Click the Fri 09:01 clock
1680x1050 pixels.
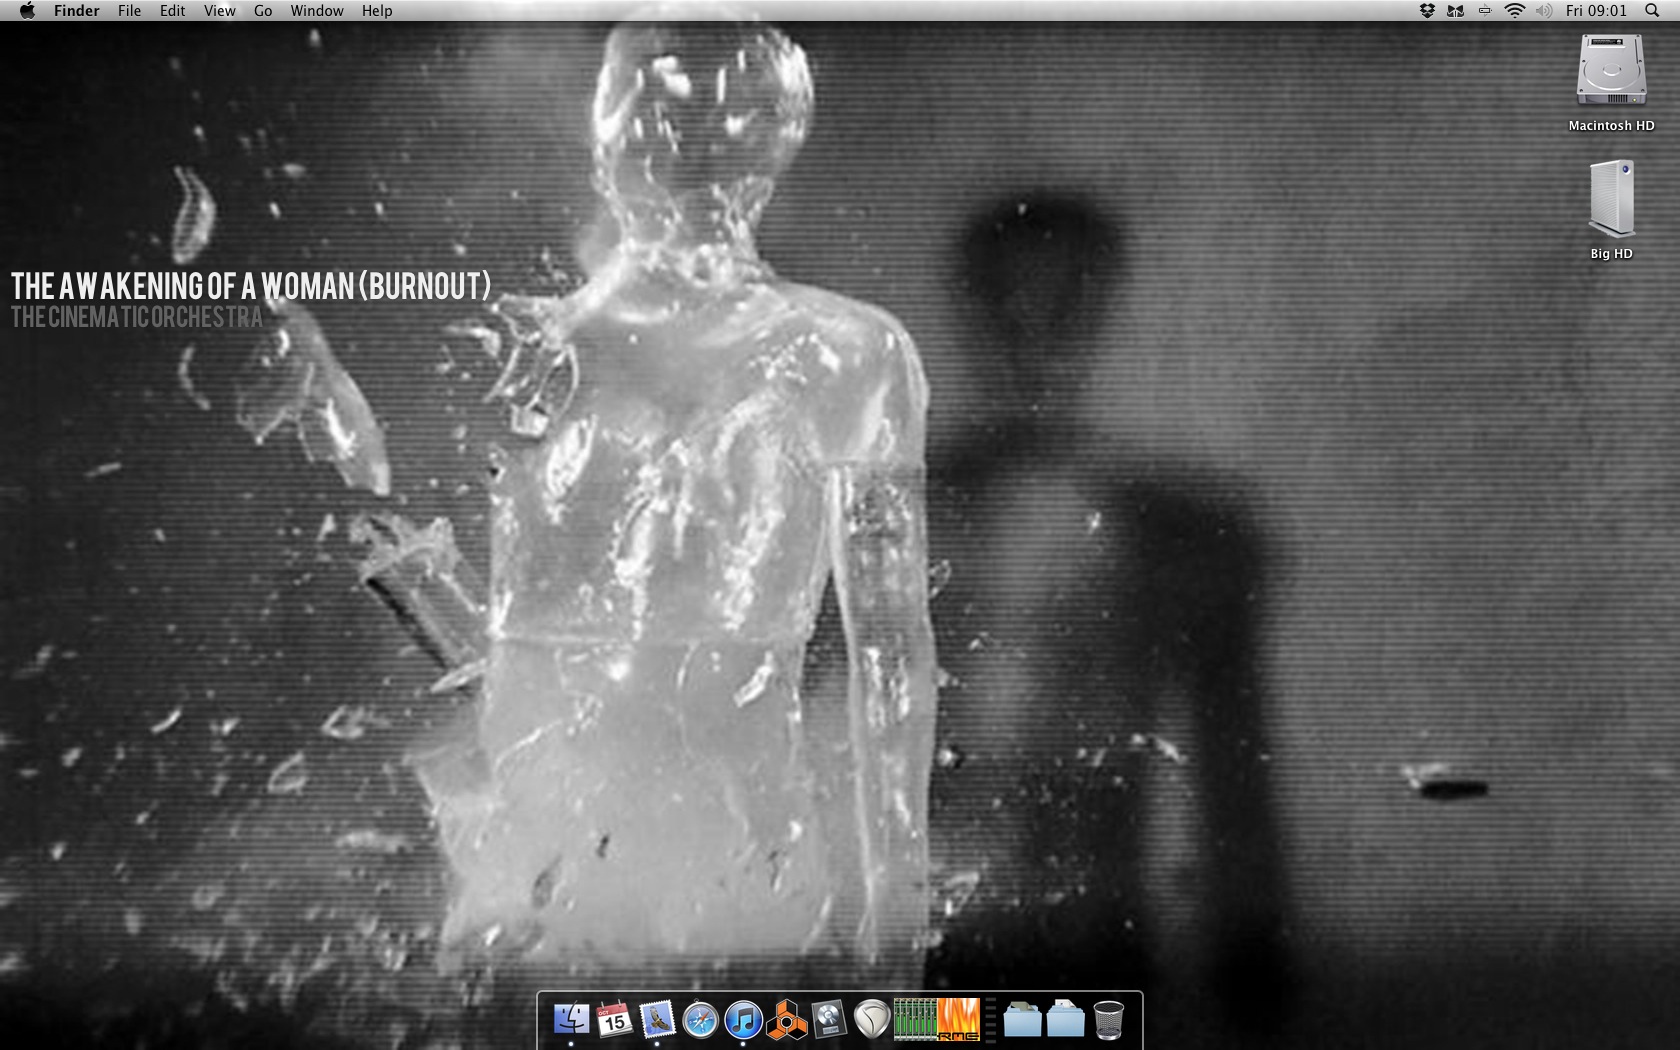1597,11
